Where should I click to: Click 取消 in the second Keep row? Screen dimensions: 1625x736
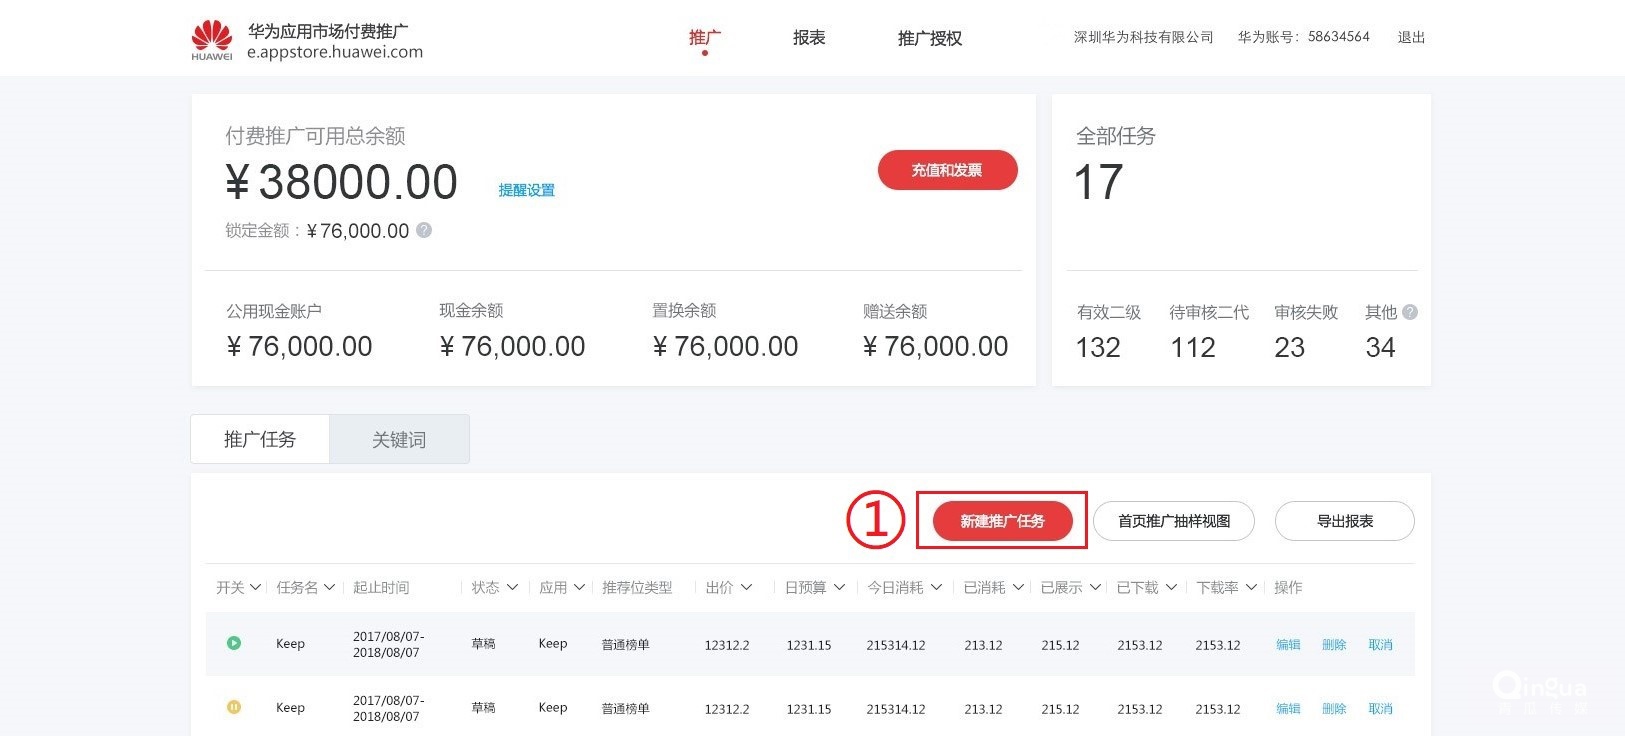coord(1380,709)
